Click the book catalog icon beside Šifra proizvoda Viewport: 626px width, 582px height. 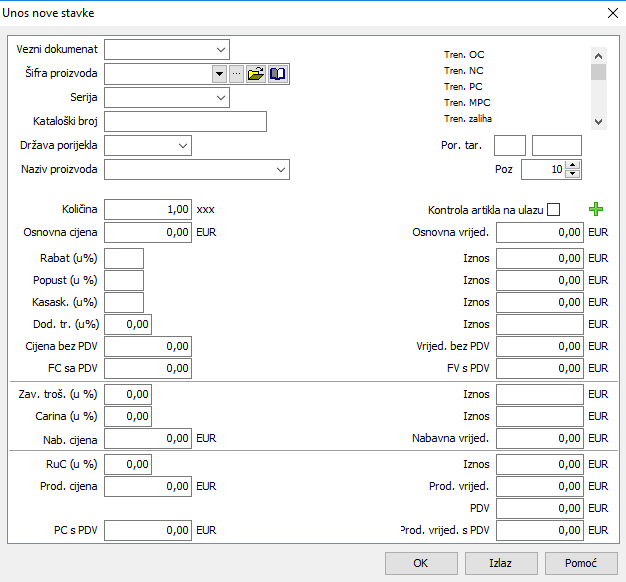pyautogui.click(x=278, y=74)
